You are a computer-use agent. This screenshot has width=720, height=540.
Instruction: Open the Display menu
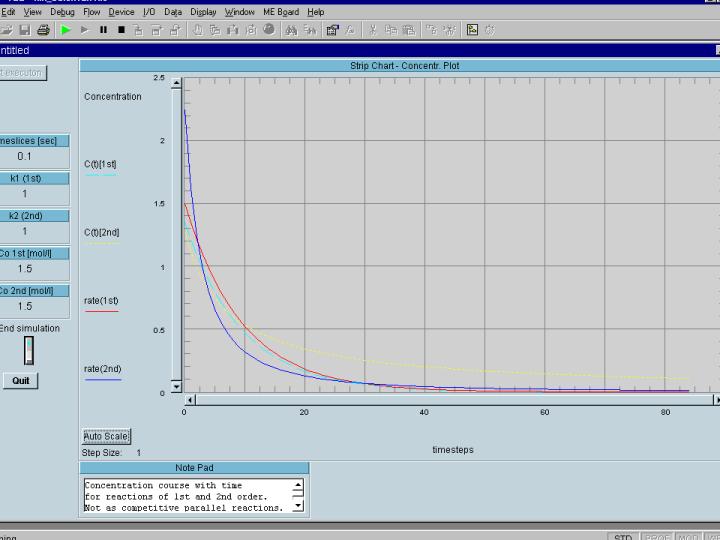(203, 12)
